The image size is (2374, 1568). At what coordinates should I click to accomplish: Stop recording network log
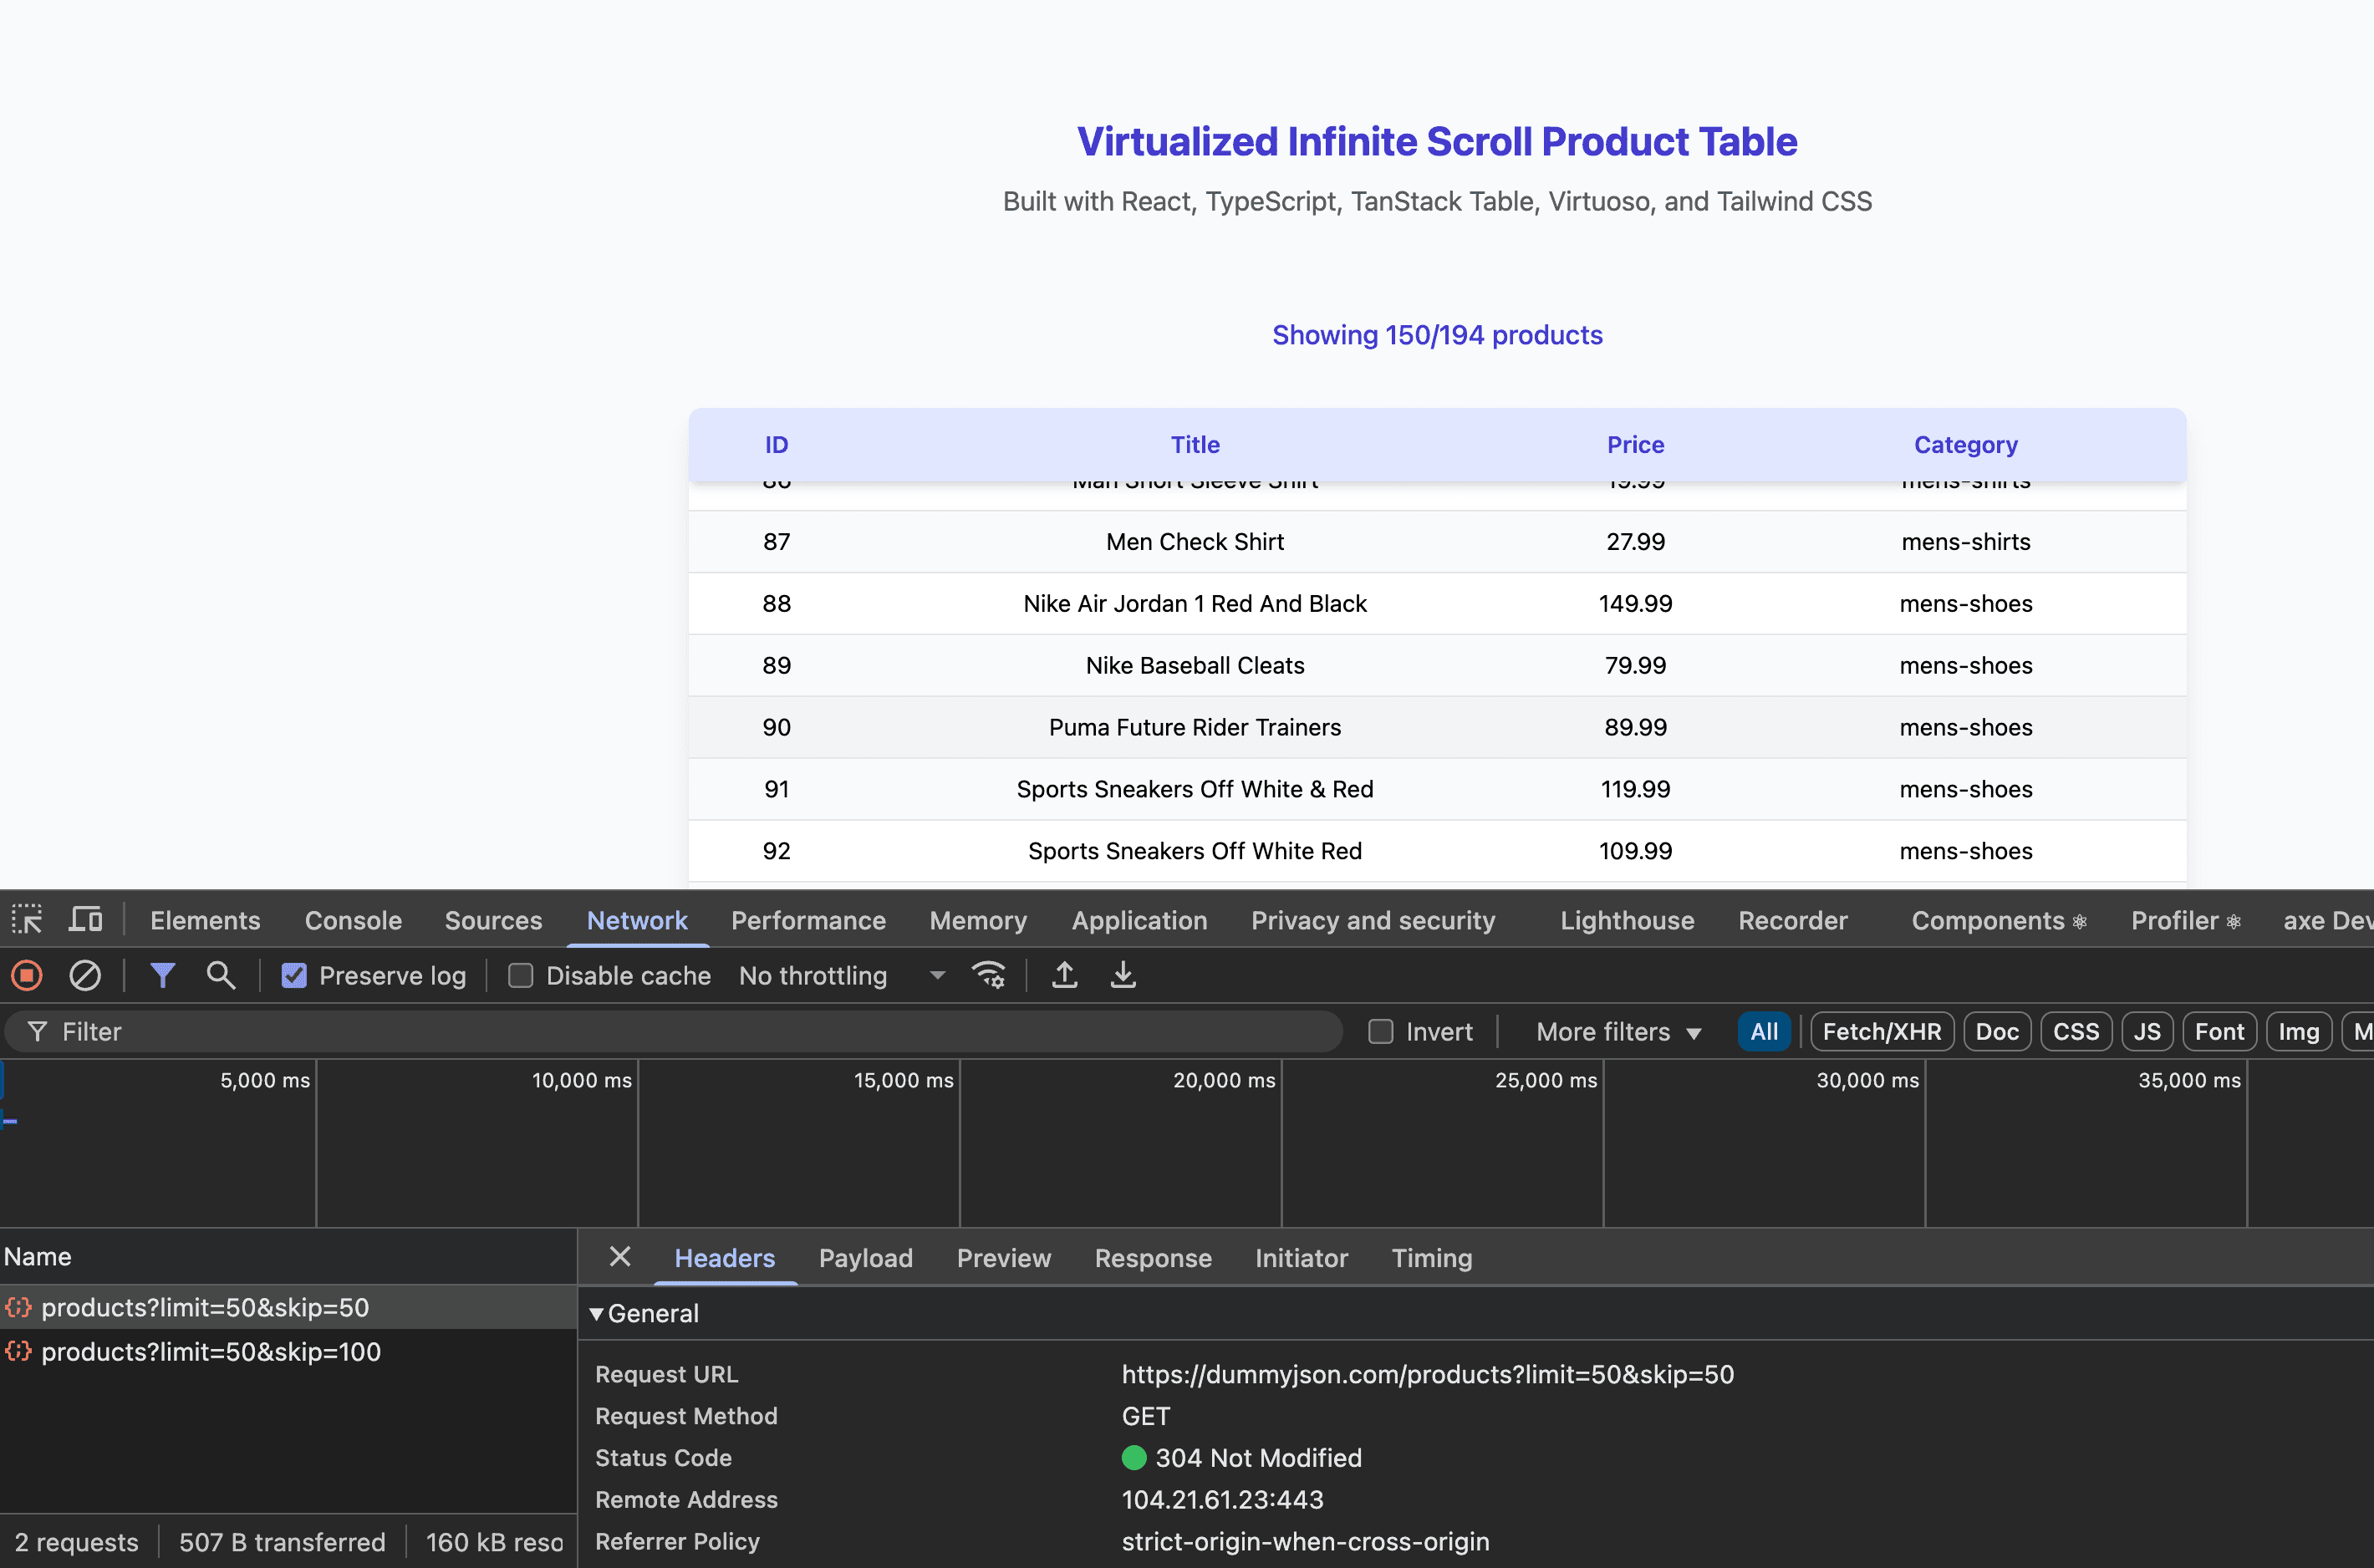26,975
